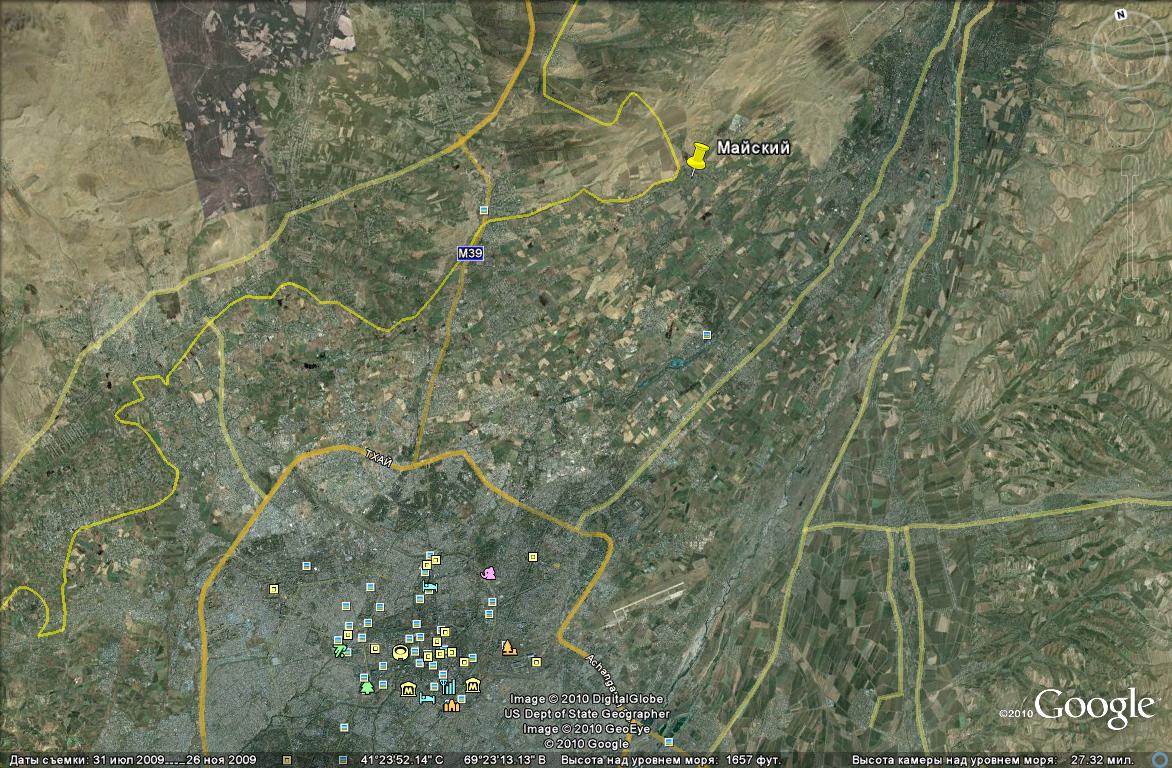Click the ТХАЙ ring road label
The height and width of the screenshot is (768, 1172).
pyautogui.click(x=380, y=456)
